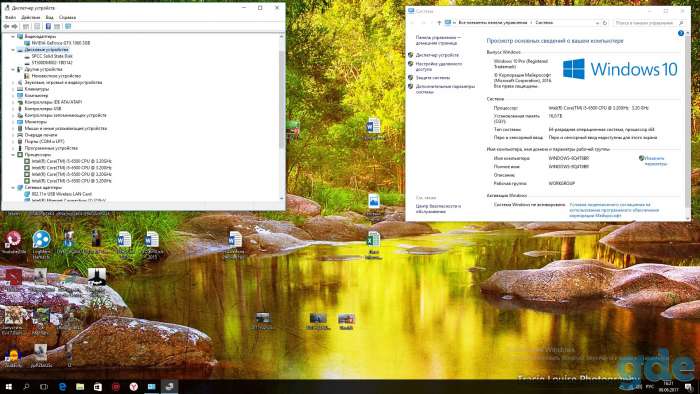The width and height of the screenshot is (700, 394).
Task: Click the Scan for hardware changes icon
Action: (x=68, y=26)
